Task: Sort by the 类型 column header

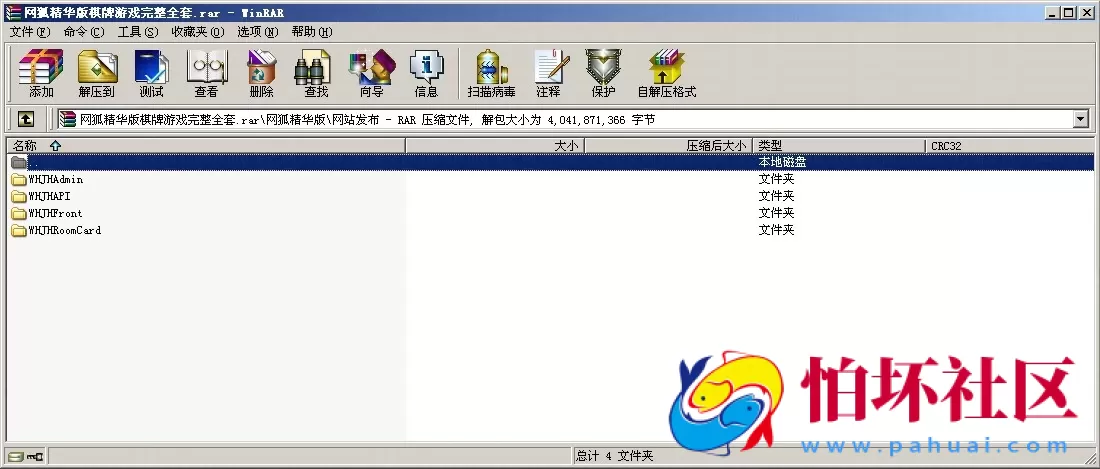Action: (839, 146)
